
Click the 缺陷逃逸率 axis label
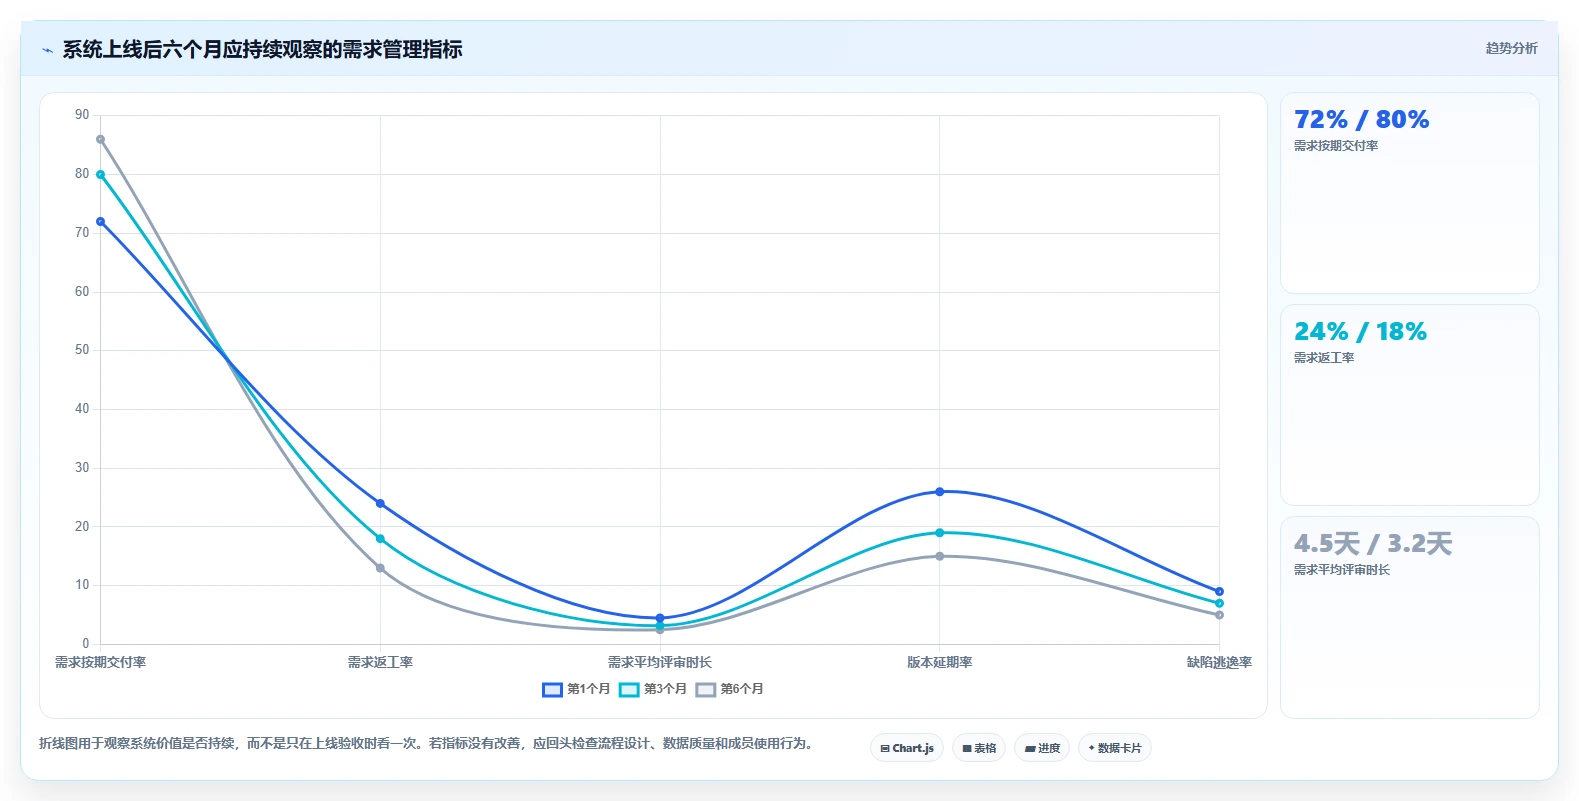point(1219,662)
